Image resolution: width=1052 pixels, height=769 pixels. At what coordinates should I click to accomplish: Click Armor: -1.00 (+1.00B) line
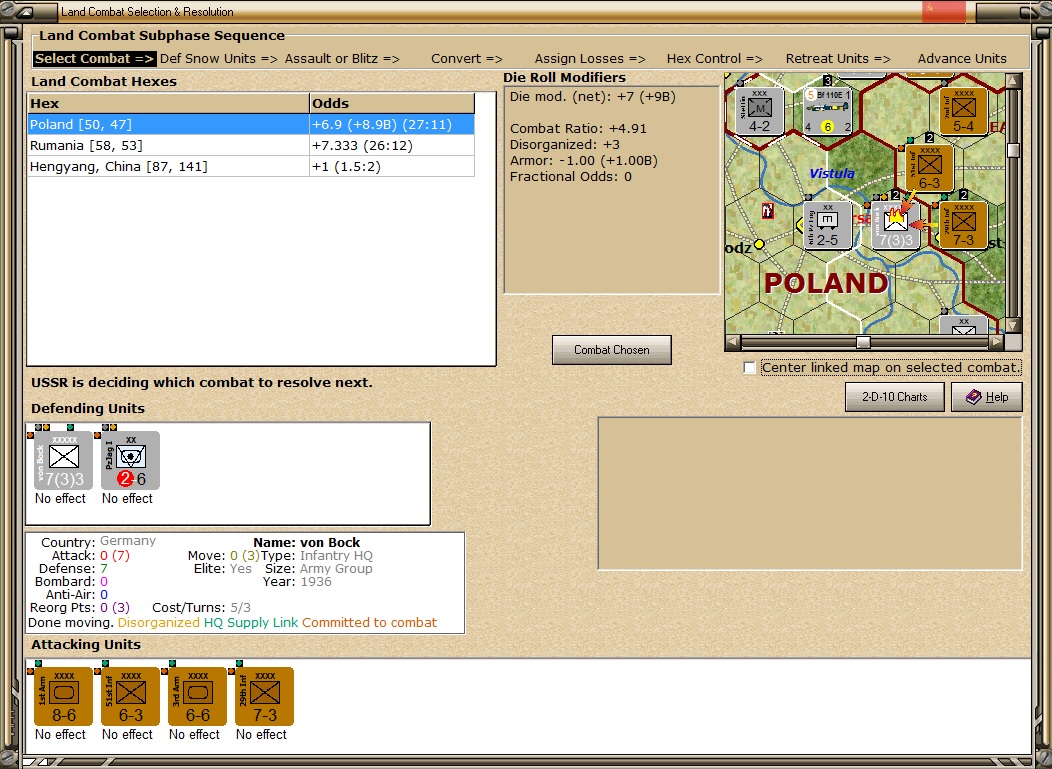pyautogui.click(x=584, y=160)
